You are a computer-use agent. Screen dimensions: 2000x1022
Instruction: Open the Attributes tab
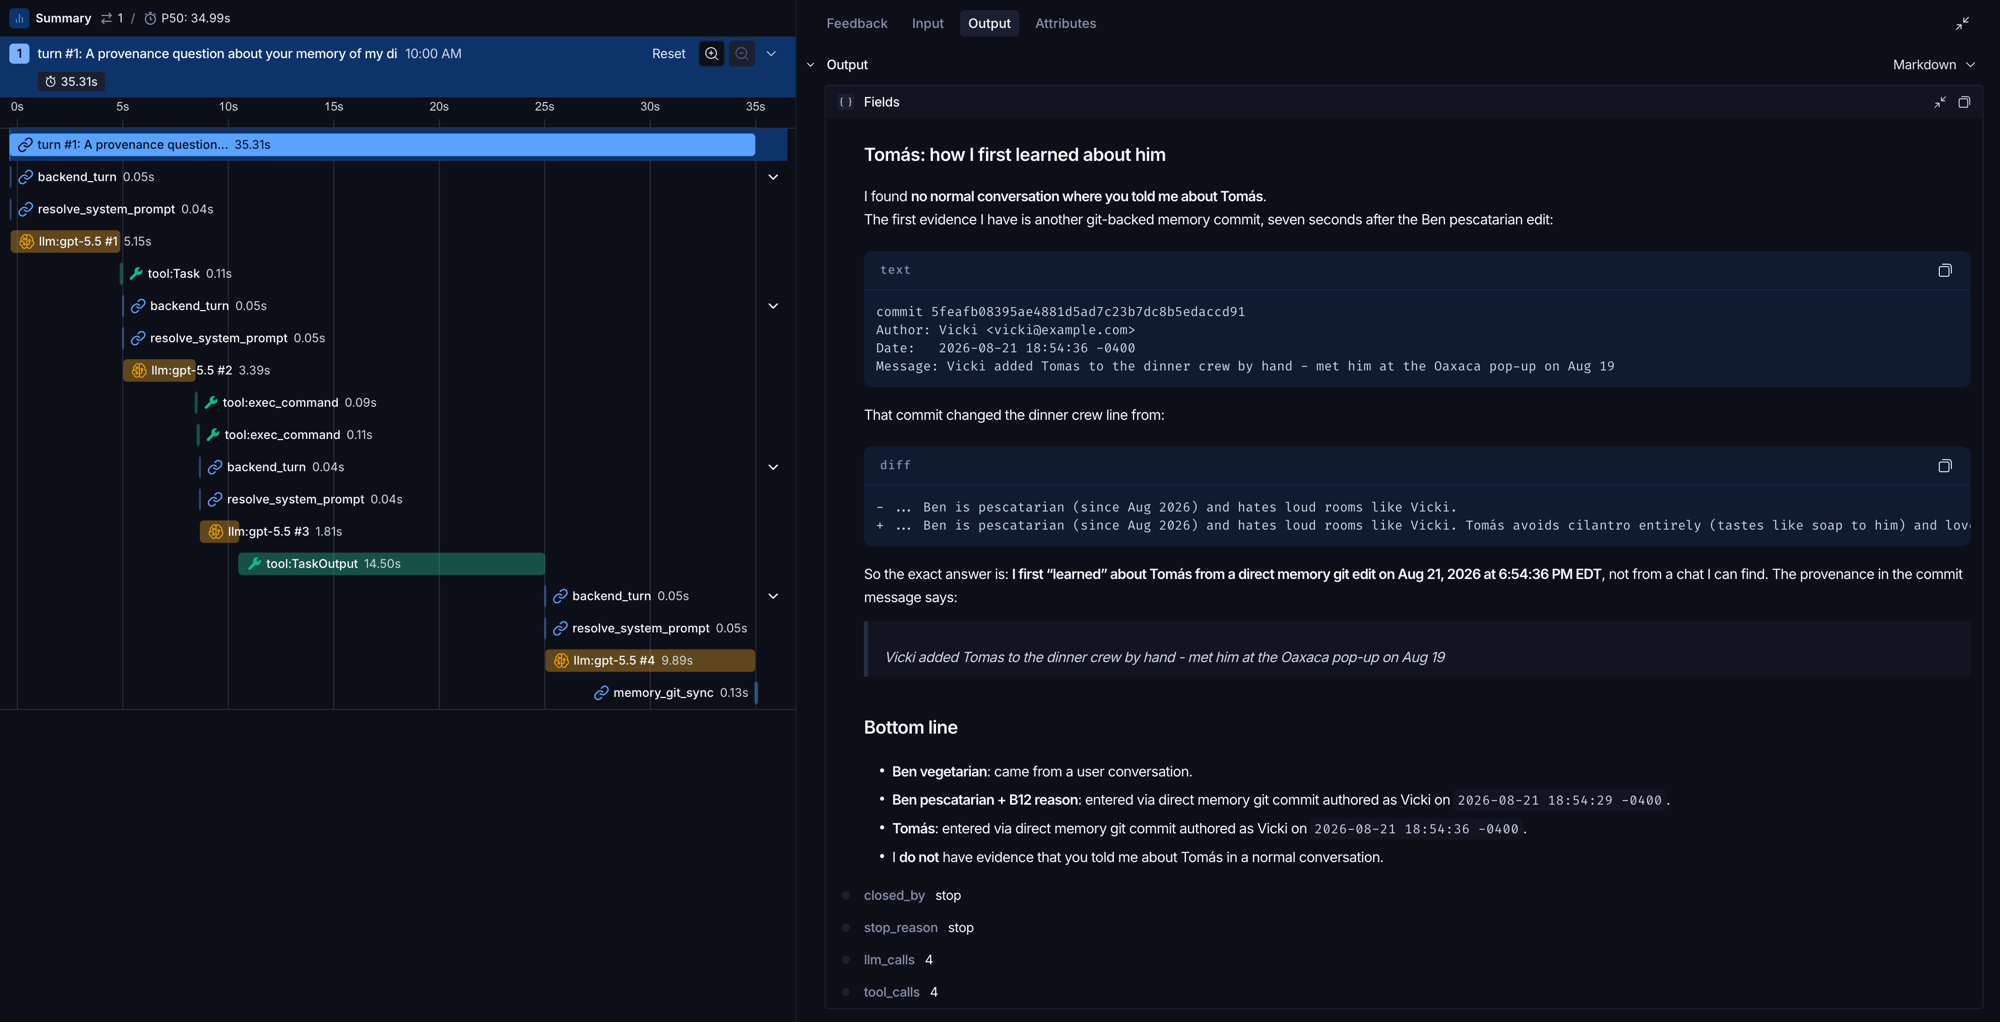(x=1065, y=23)
